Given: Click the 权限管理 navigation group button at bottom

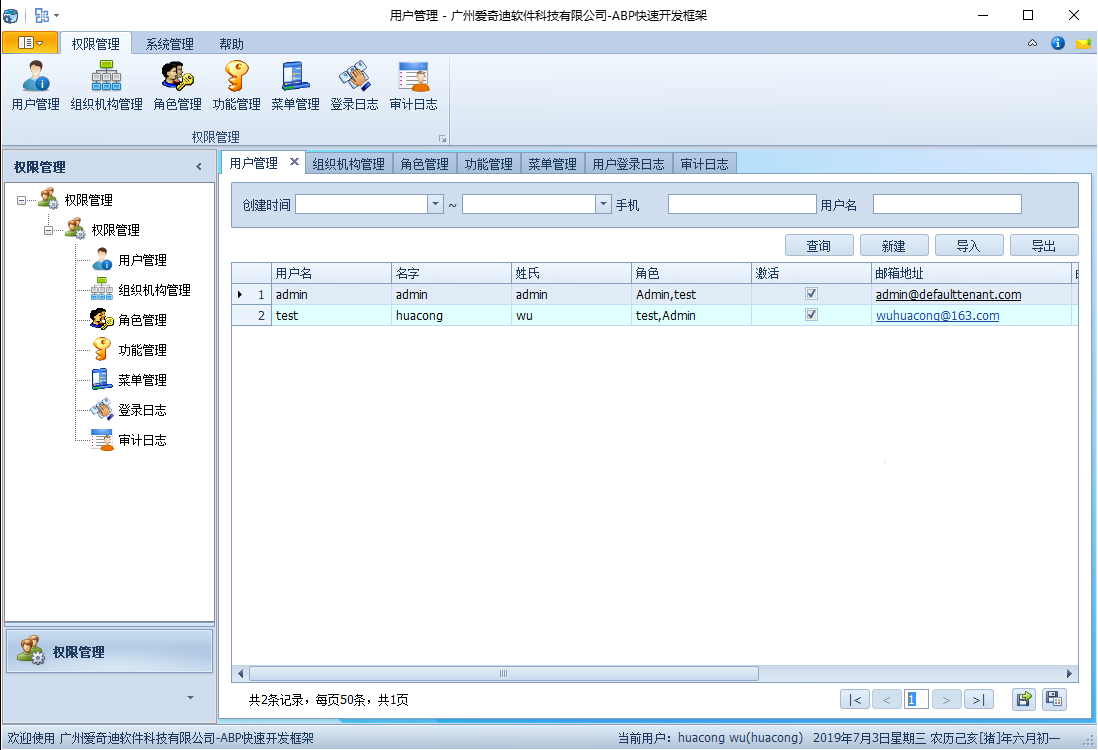Looking at the screenshot, I should (x=109, y=651).
